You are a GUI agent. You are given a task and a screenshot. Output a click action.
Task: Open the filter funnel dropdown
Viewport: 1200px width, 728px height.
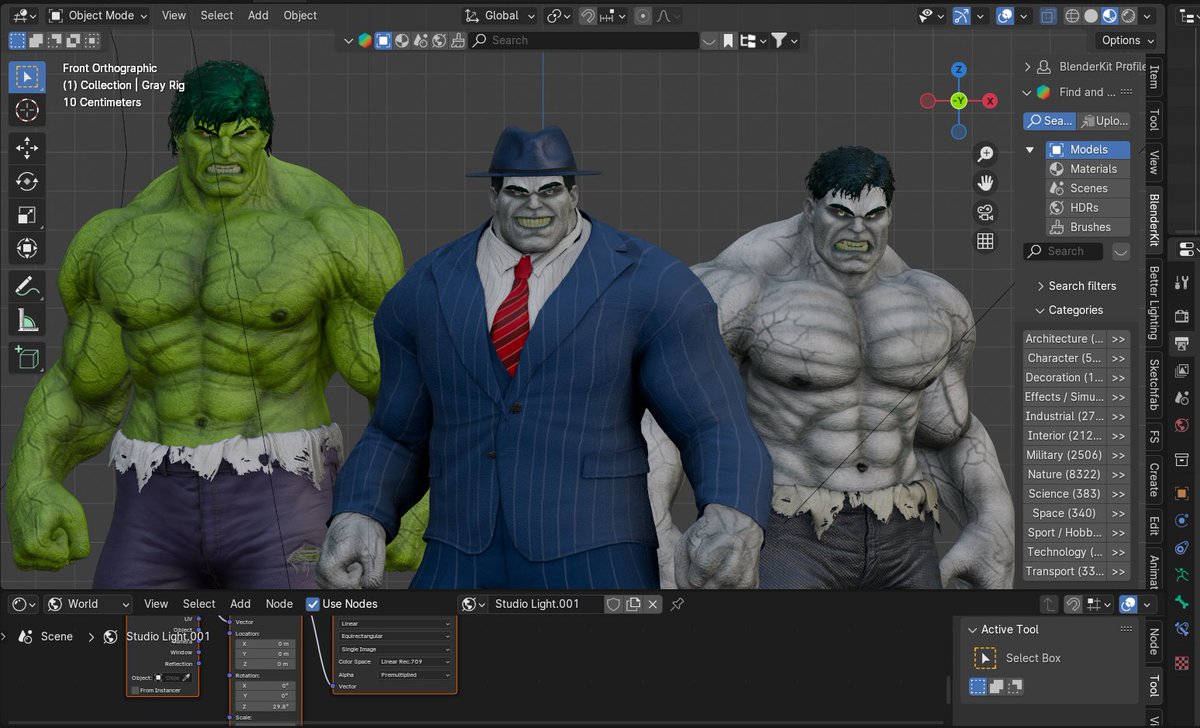click(784, 40)
